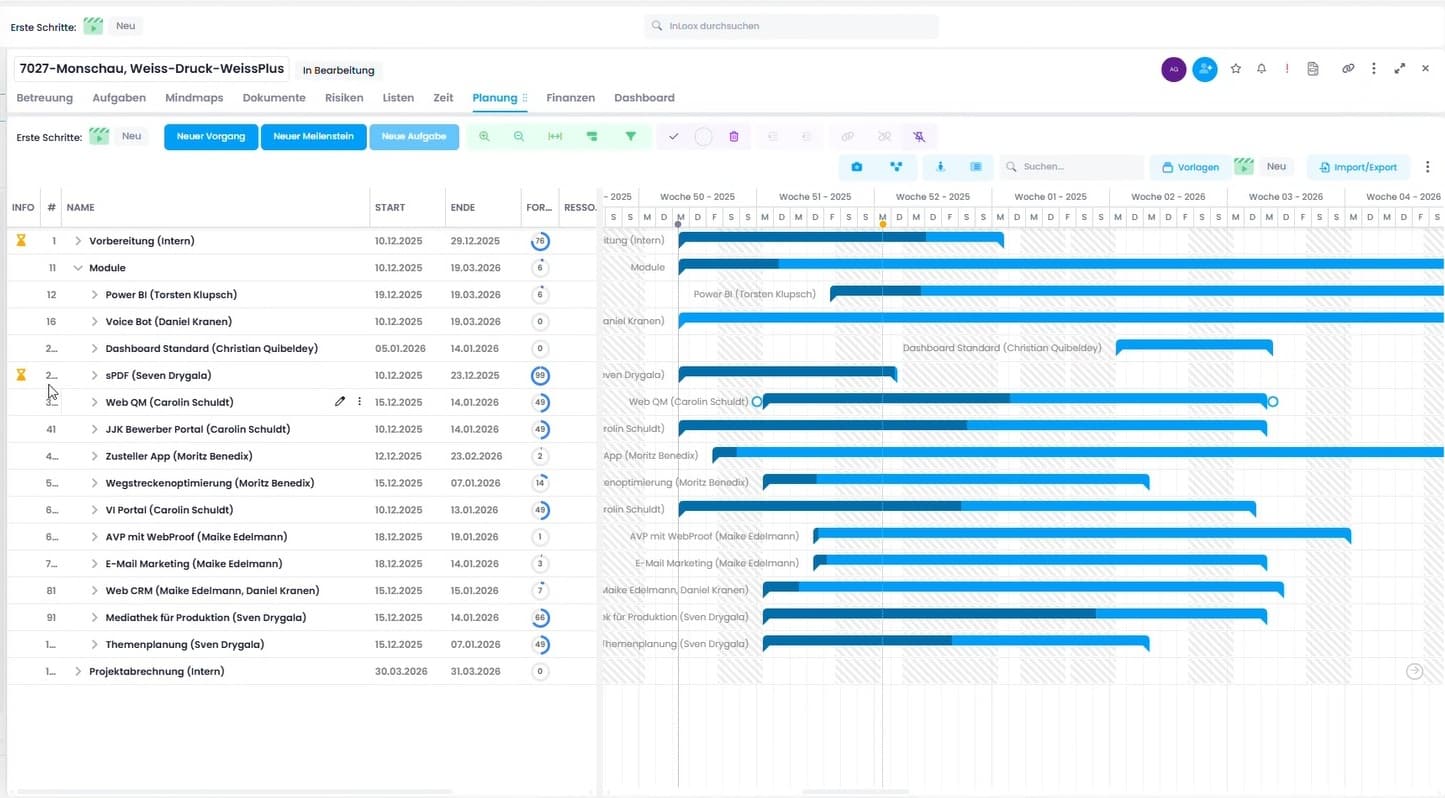The image size is (1445, 798).
Task: Switch to the Finanzen tab
Action: [x=570, y=98]
